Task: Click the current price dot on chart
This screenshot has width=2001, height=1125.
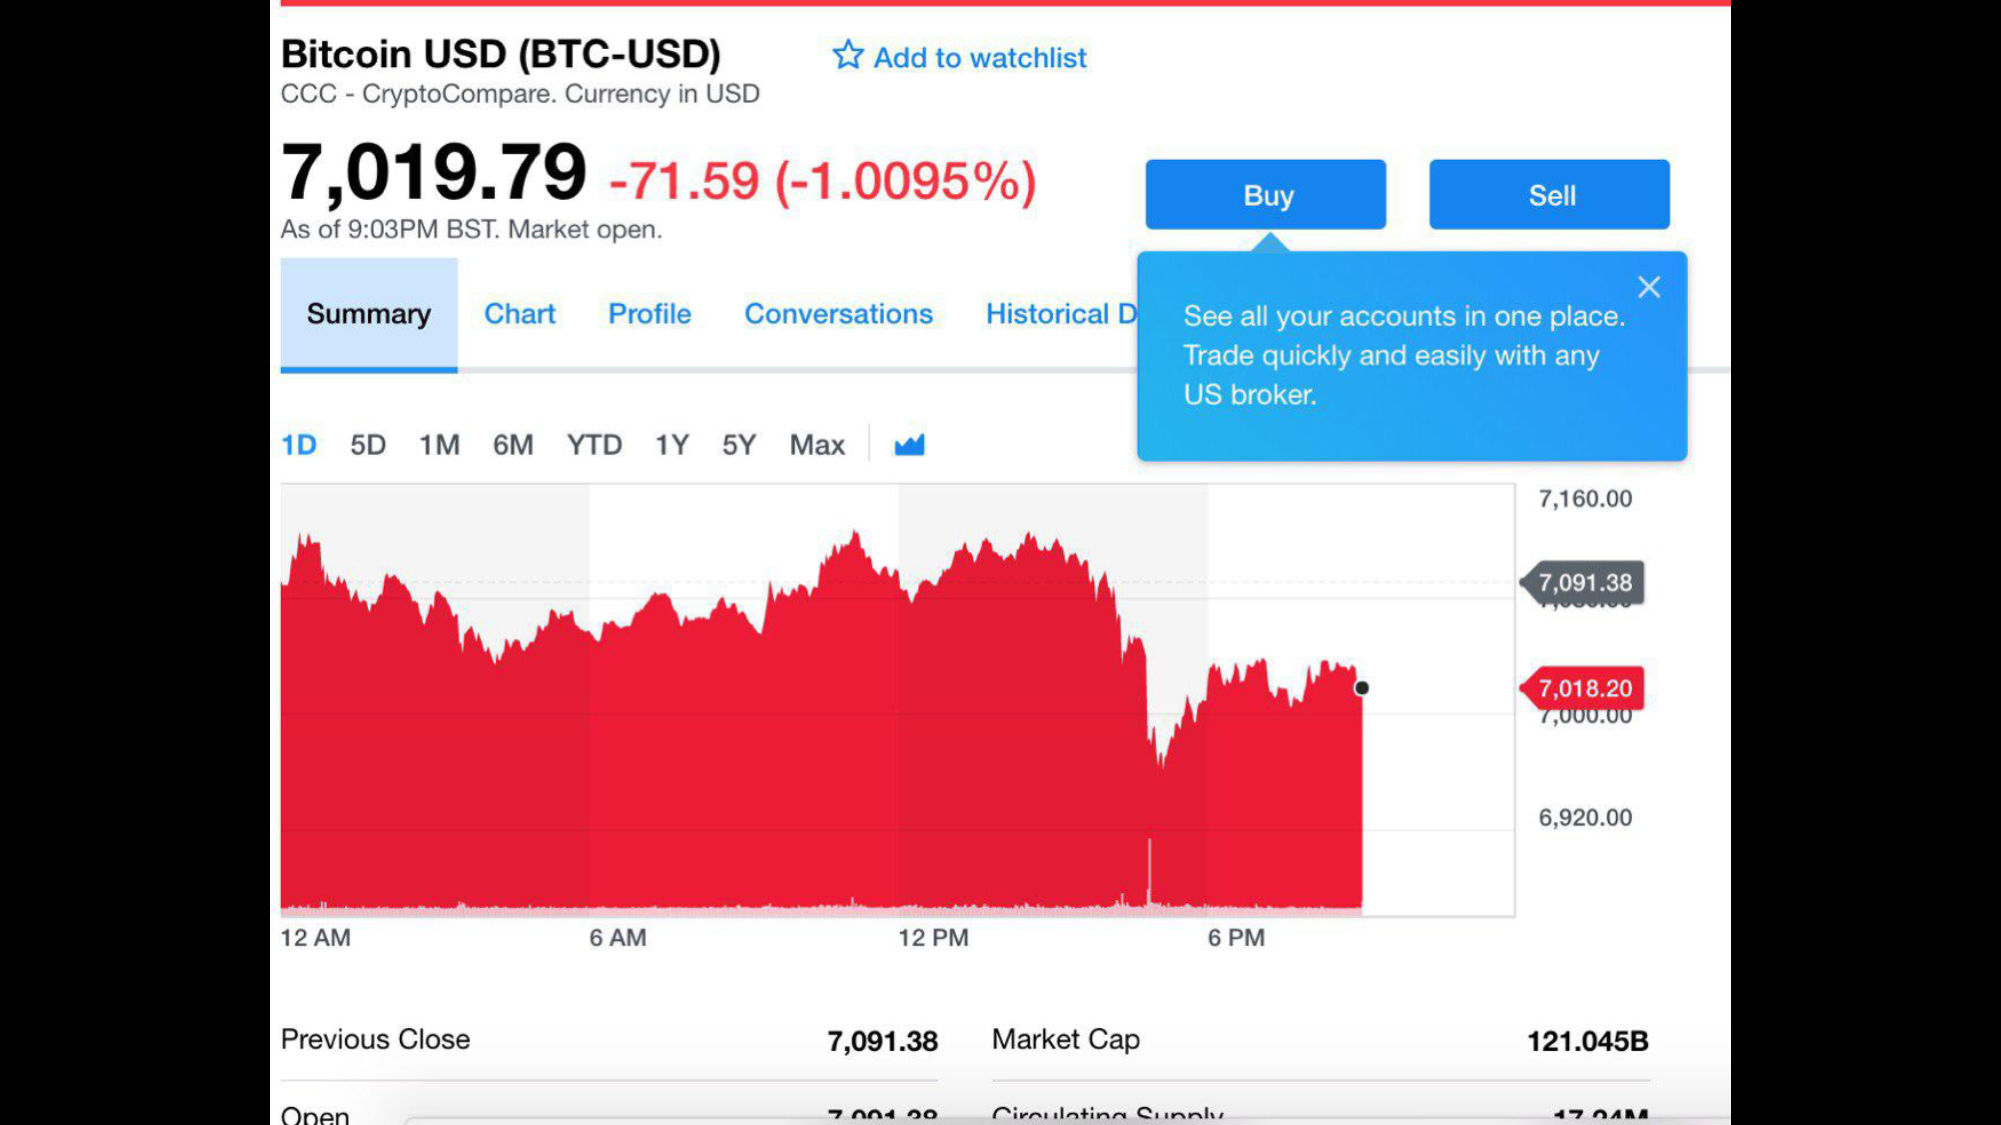Action: [1361, 688]
